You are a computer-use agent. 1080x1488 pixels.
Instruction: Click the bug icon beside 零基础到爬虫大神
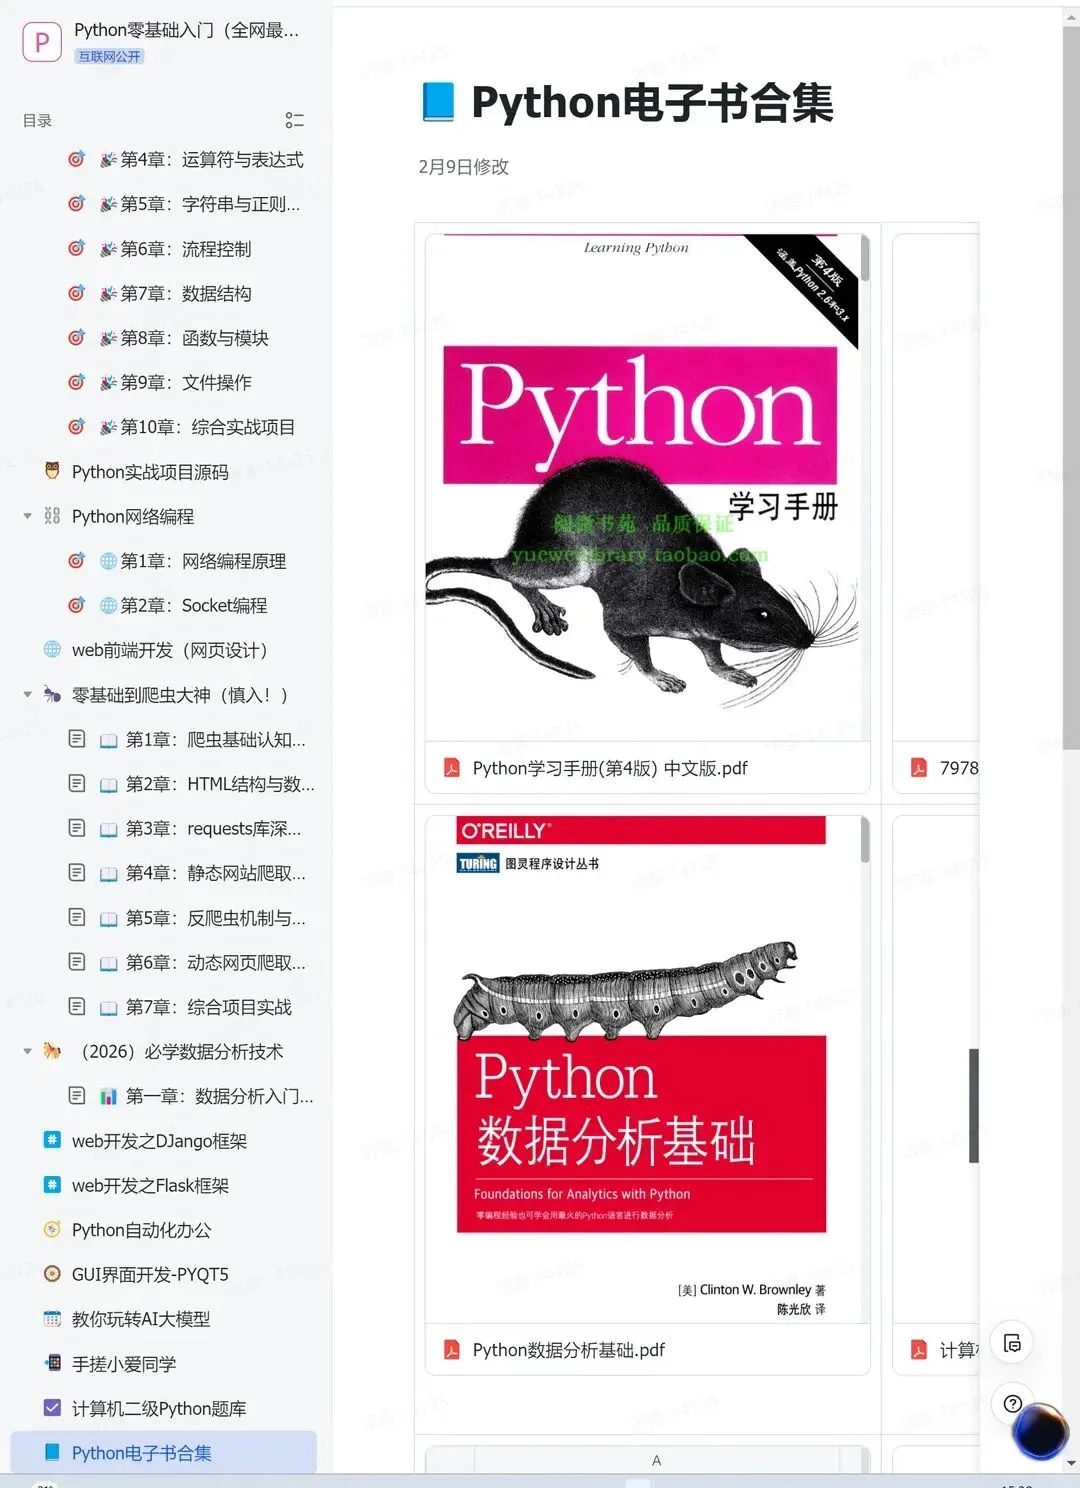point(52,694)
